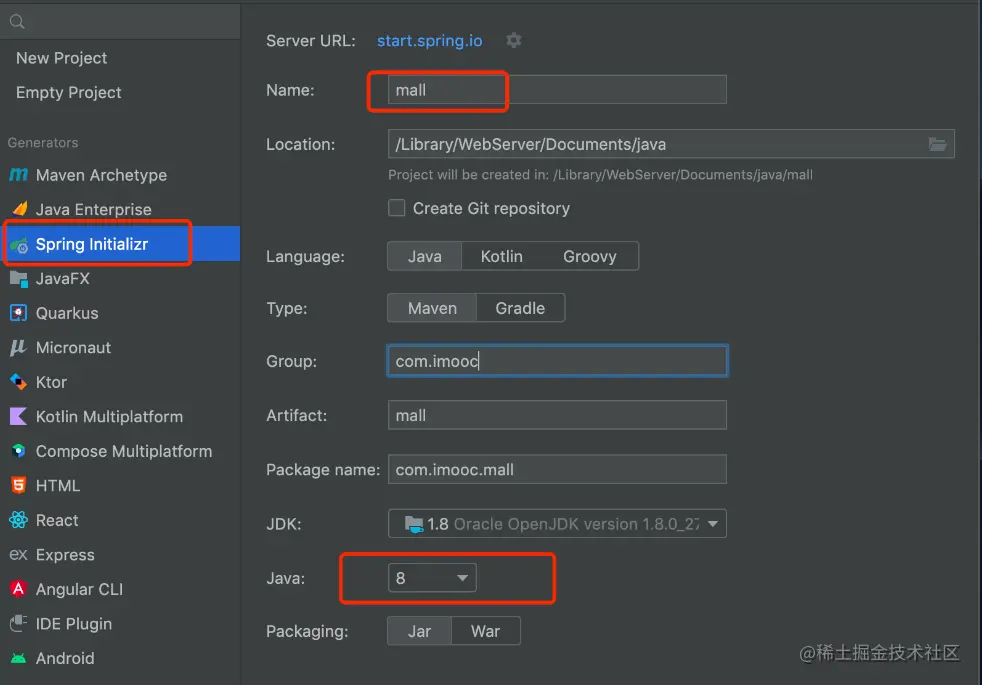Set project type to Gradle
This screenshot has height=685, width=982.
click(520, 308)
